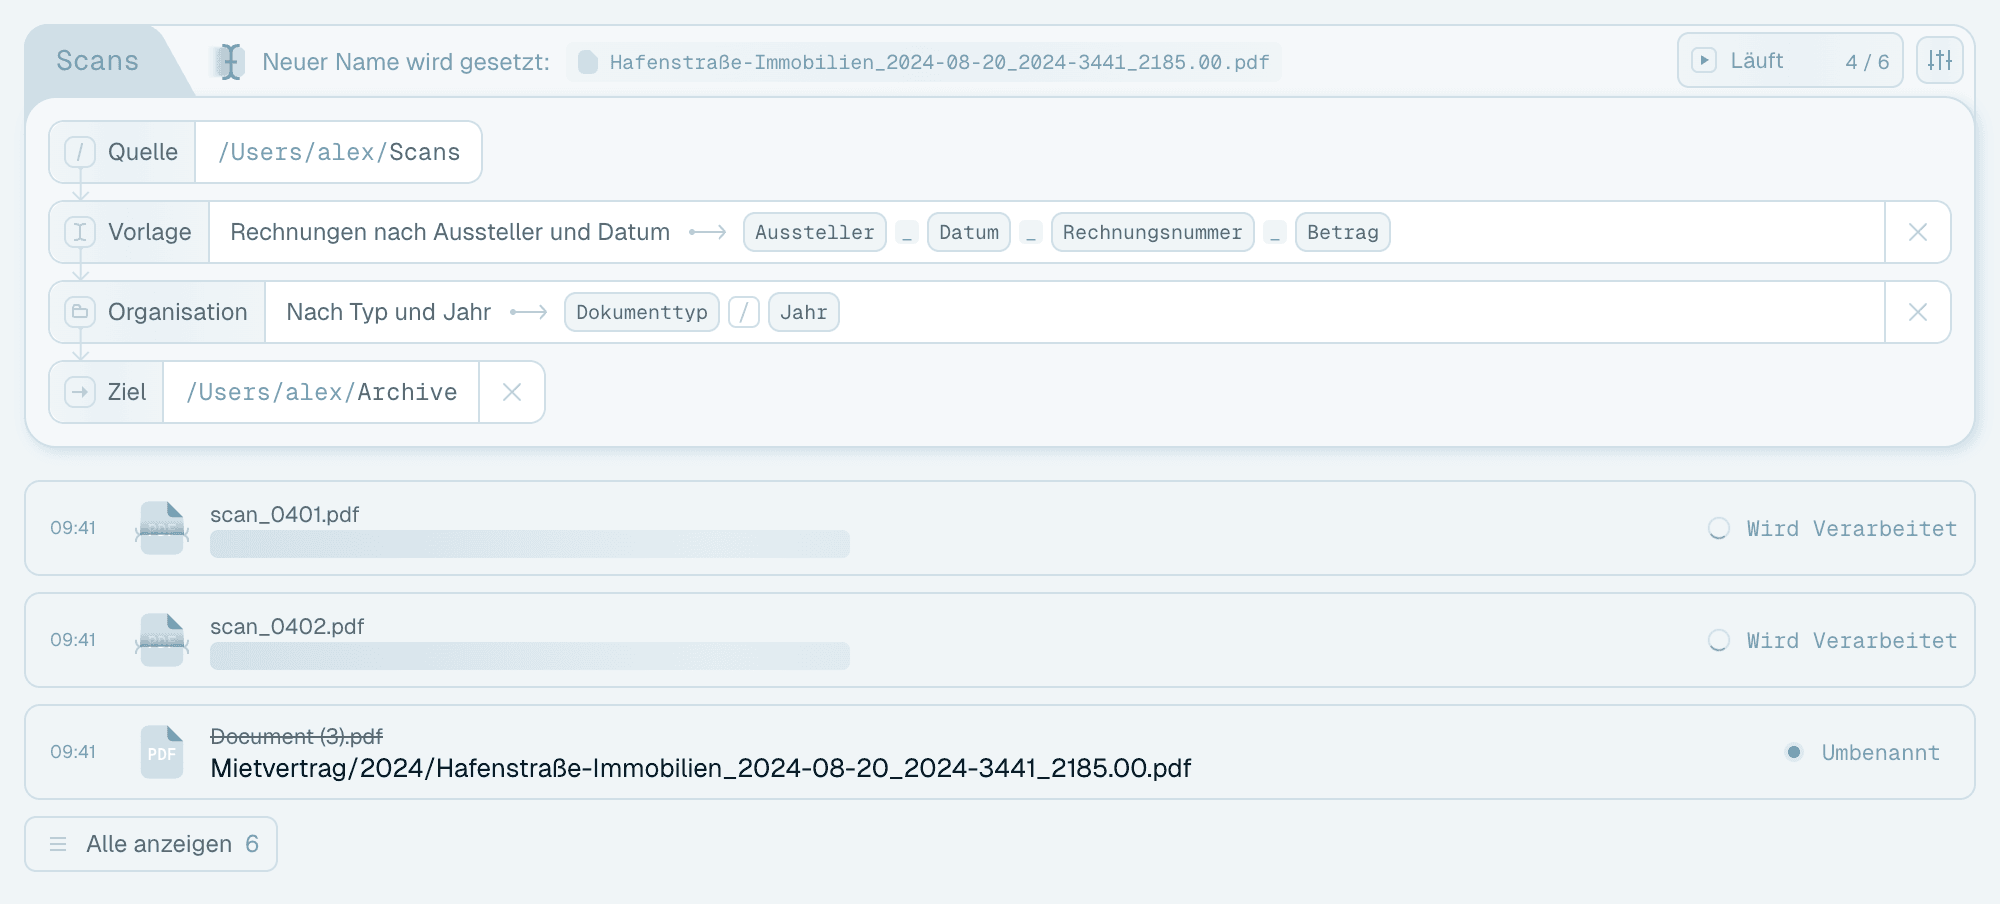
Task: Click the Betrag token
Action: point(1343,232)
